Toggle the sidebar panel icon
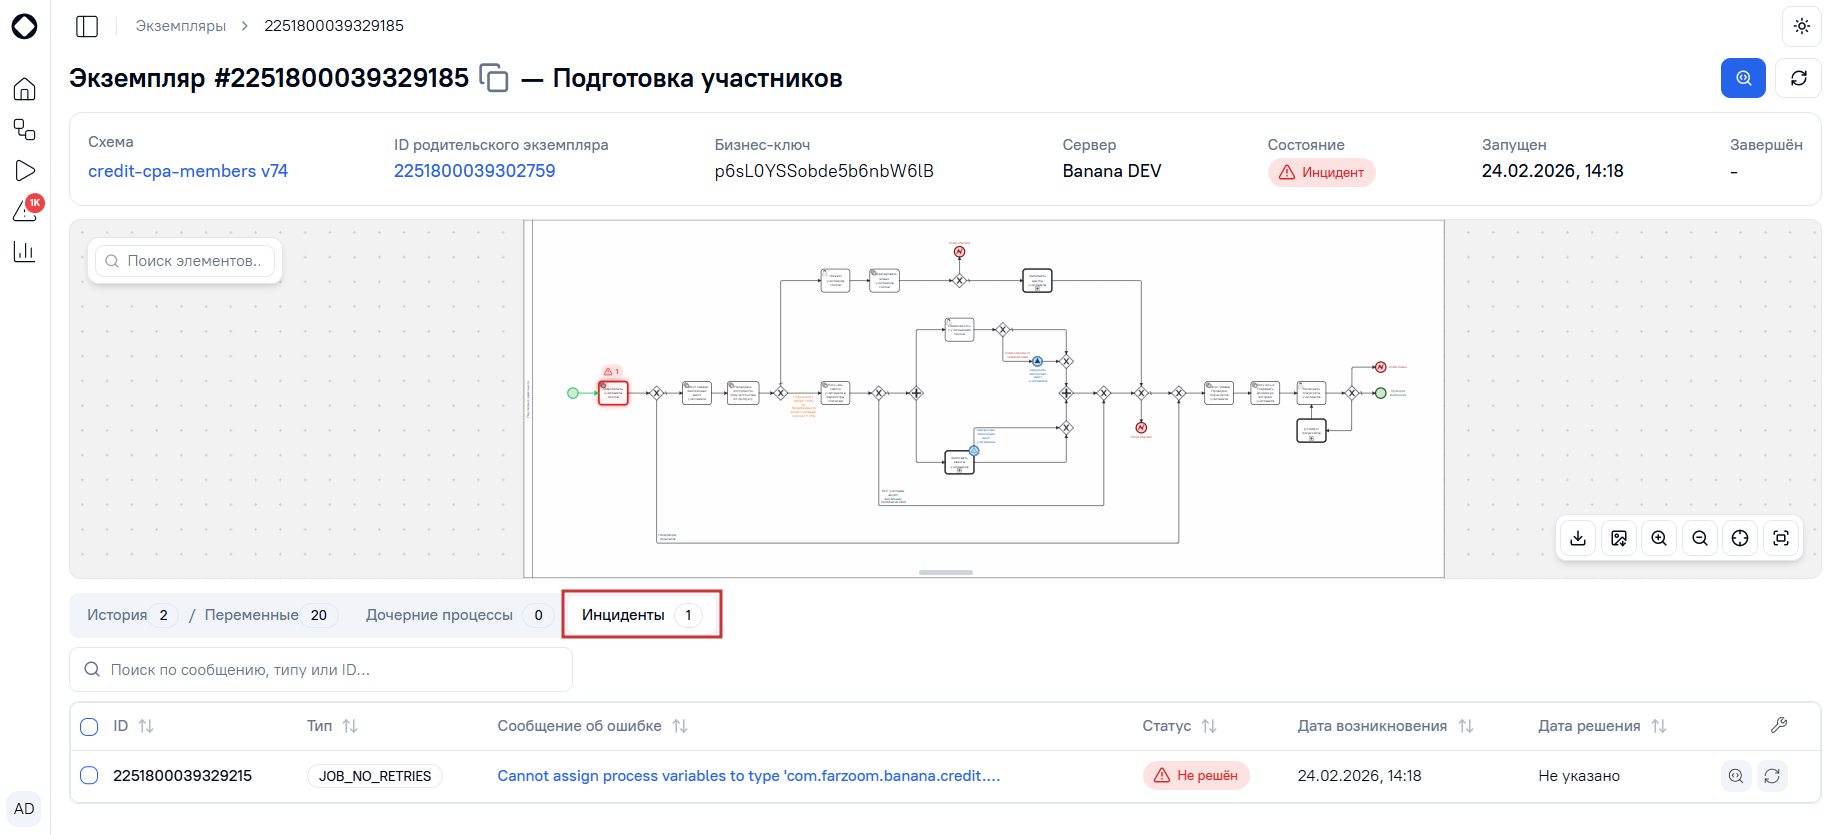 87,26
